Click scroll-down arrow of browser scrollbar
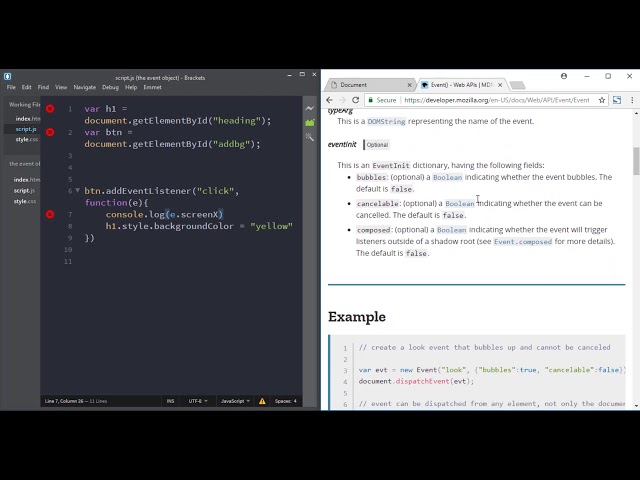Viewport: 640px width, 480px height. coord(636,406)
